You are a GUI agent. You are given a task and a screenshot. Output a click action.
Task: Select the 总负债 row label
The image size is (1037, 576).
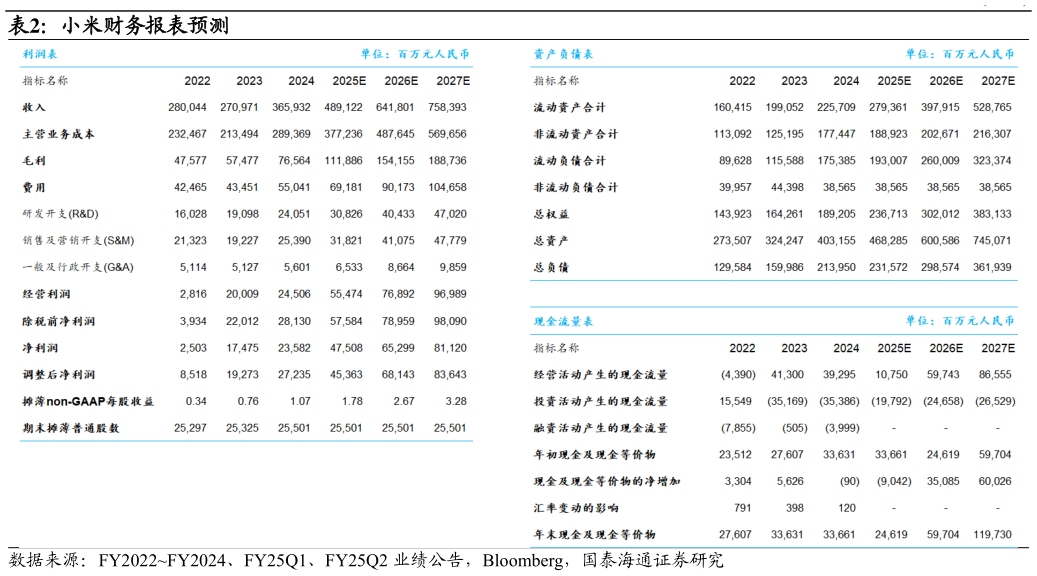[551, 267]
